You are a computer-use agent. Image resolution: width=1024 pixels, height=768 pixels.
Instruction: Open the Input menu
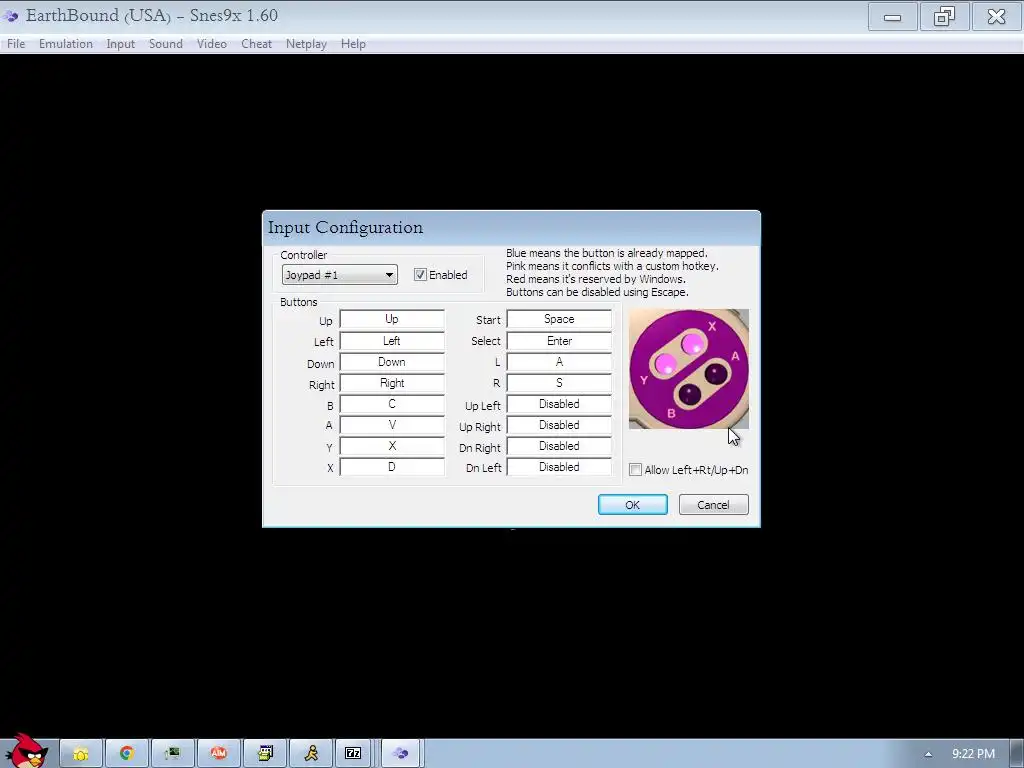tap(120, 44)
